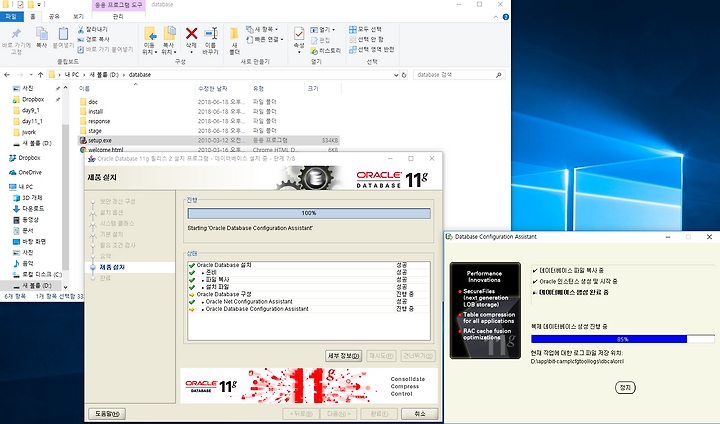Select Oracle Database Configuration Assistant status row

(x=309, y=309)
